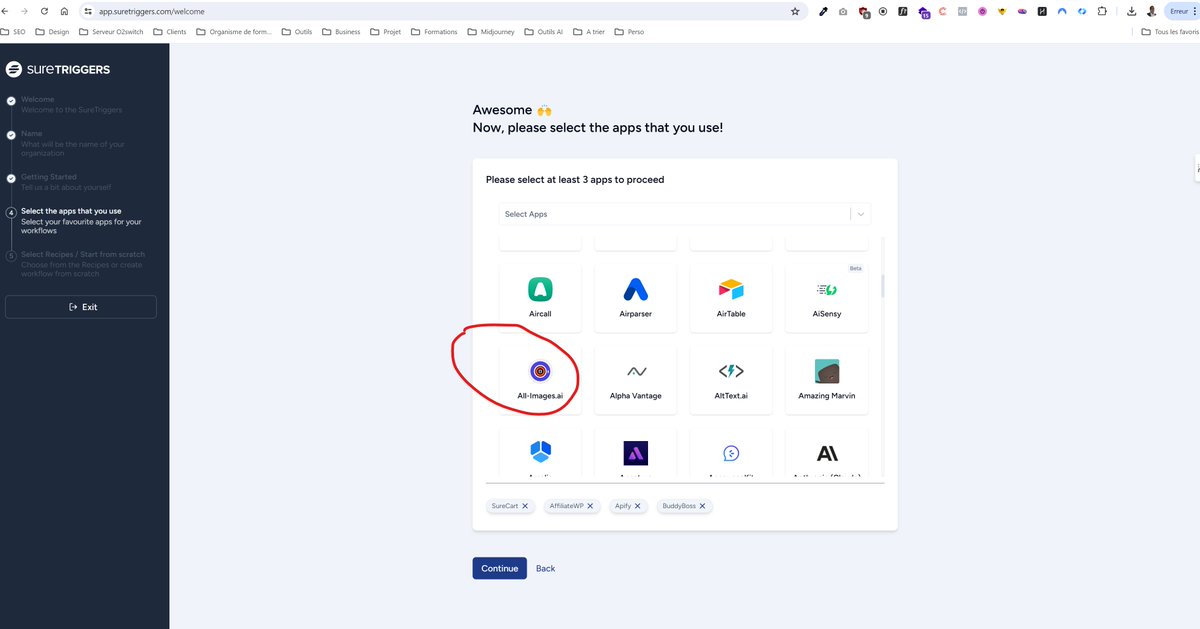Open the code brackets extension
The height and width of the screenshot is (629, 1200).
point(962,12)
